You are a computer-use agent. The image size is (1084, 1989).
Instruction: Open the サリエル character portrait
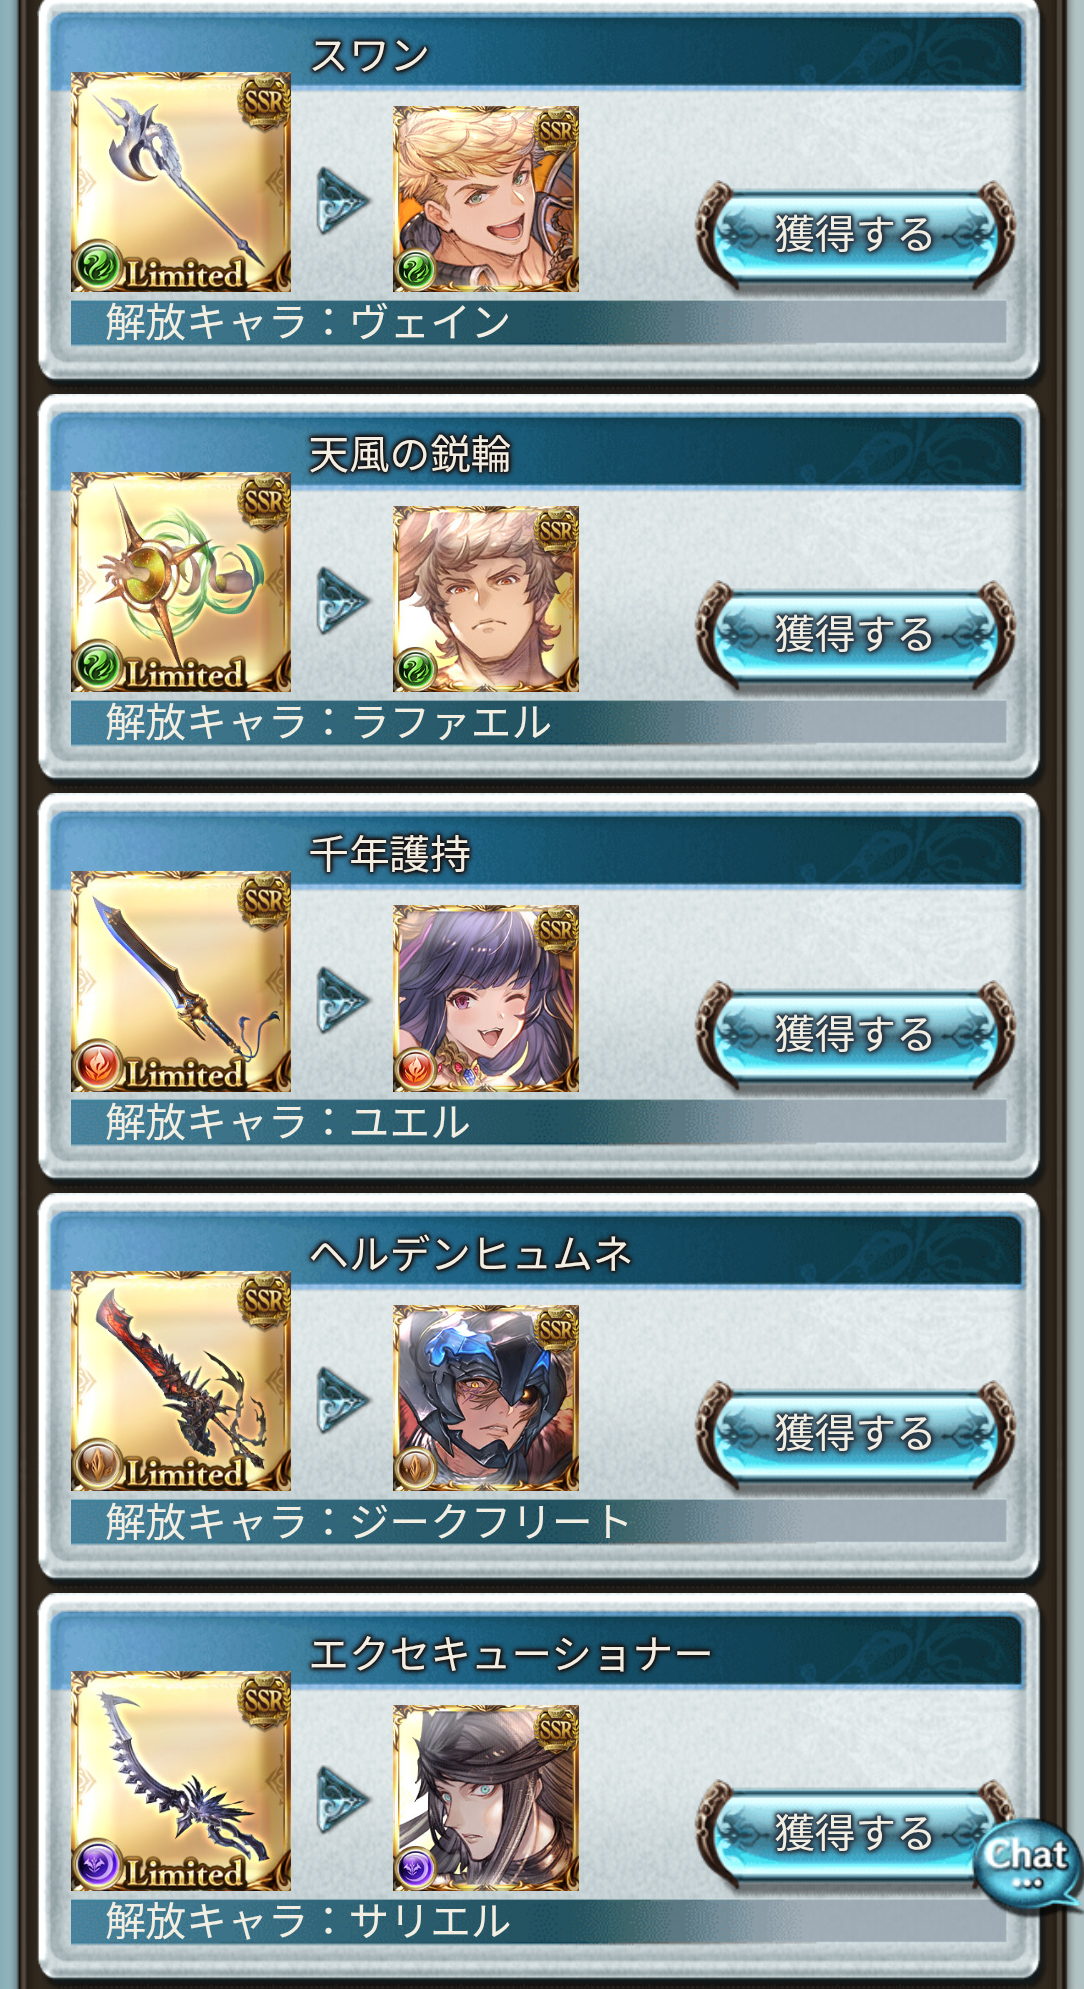[486, 1798]
